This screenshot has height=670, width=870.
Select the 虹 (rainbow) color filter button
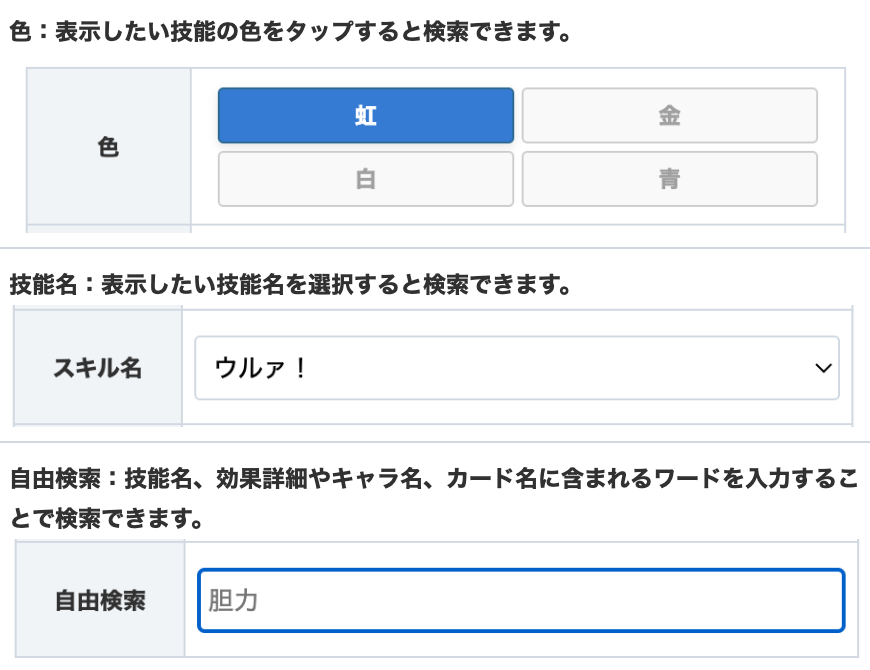pos(365,115)
